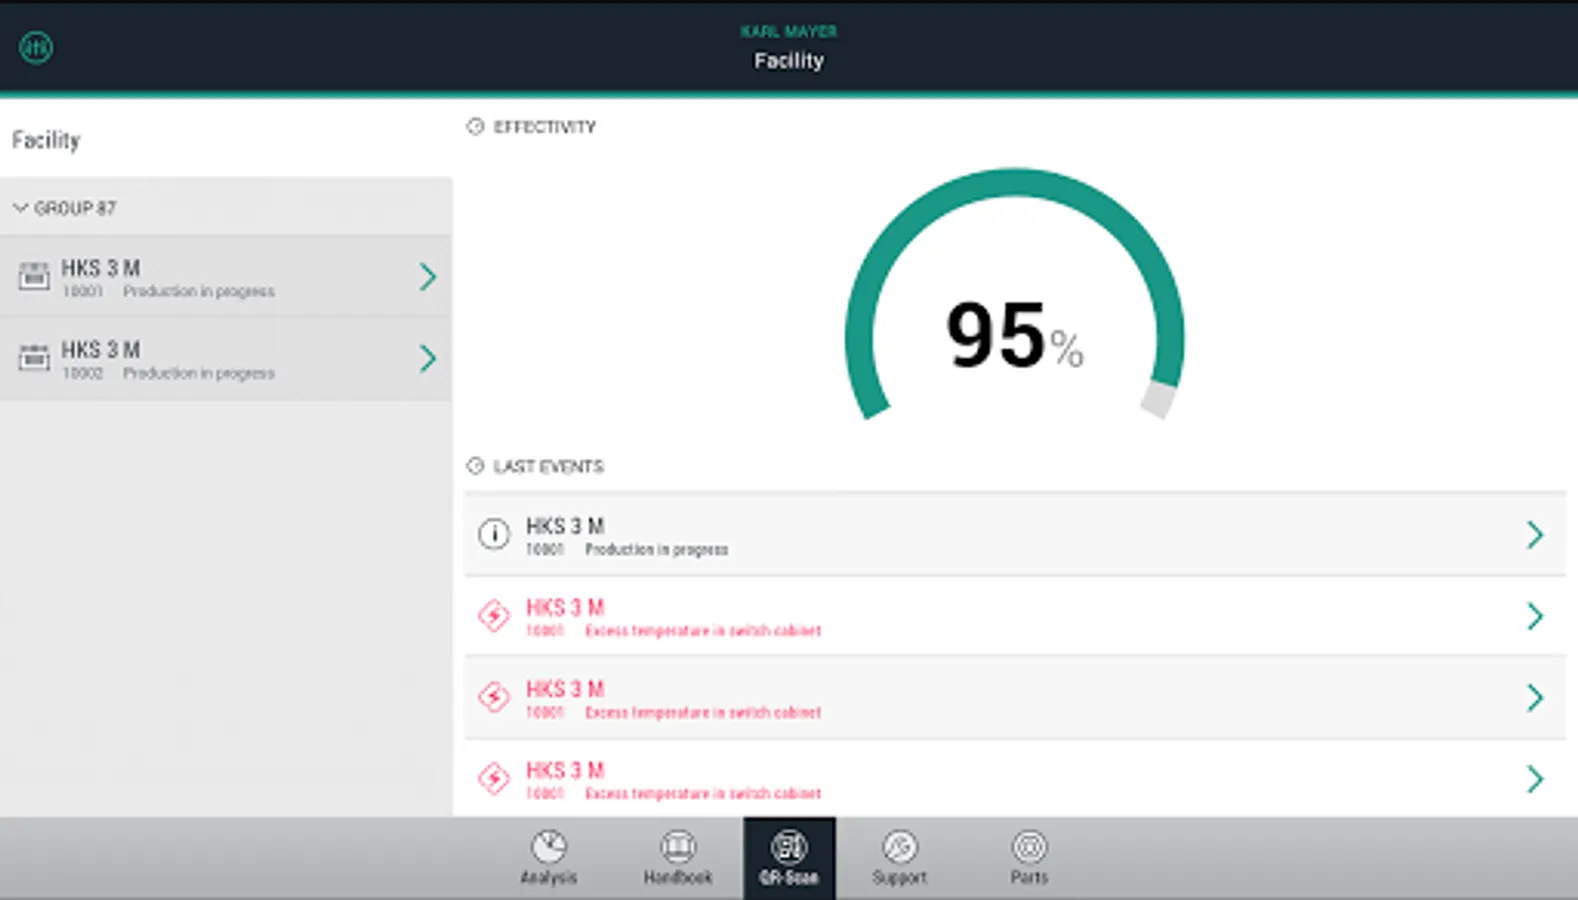Open the Handbook tab
Viewport: 1578px width, 900px height.
(678, 858)
